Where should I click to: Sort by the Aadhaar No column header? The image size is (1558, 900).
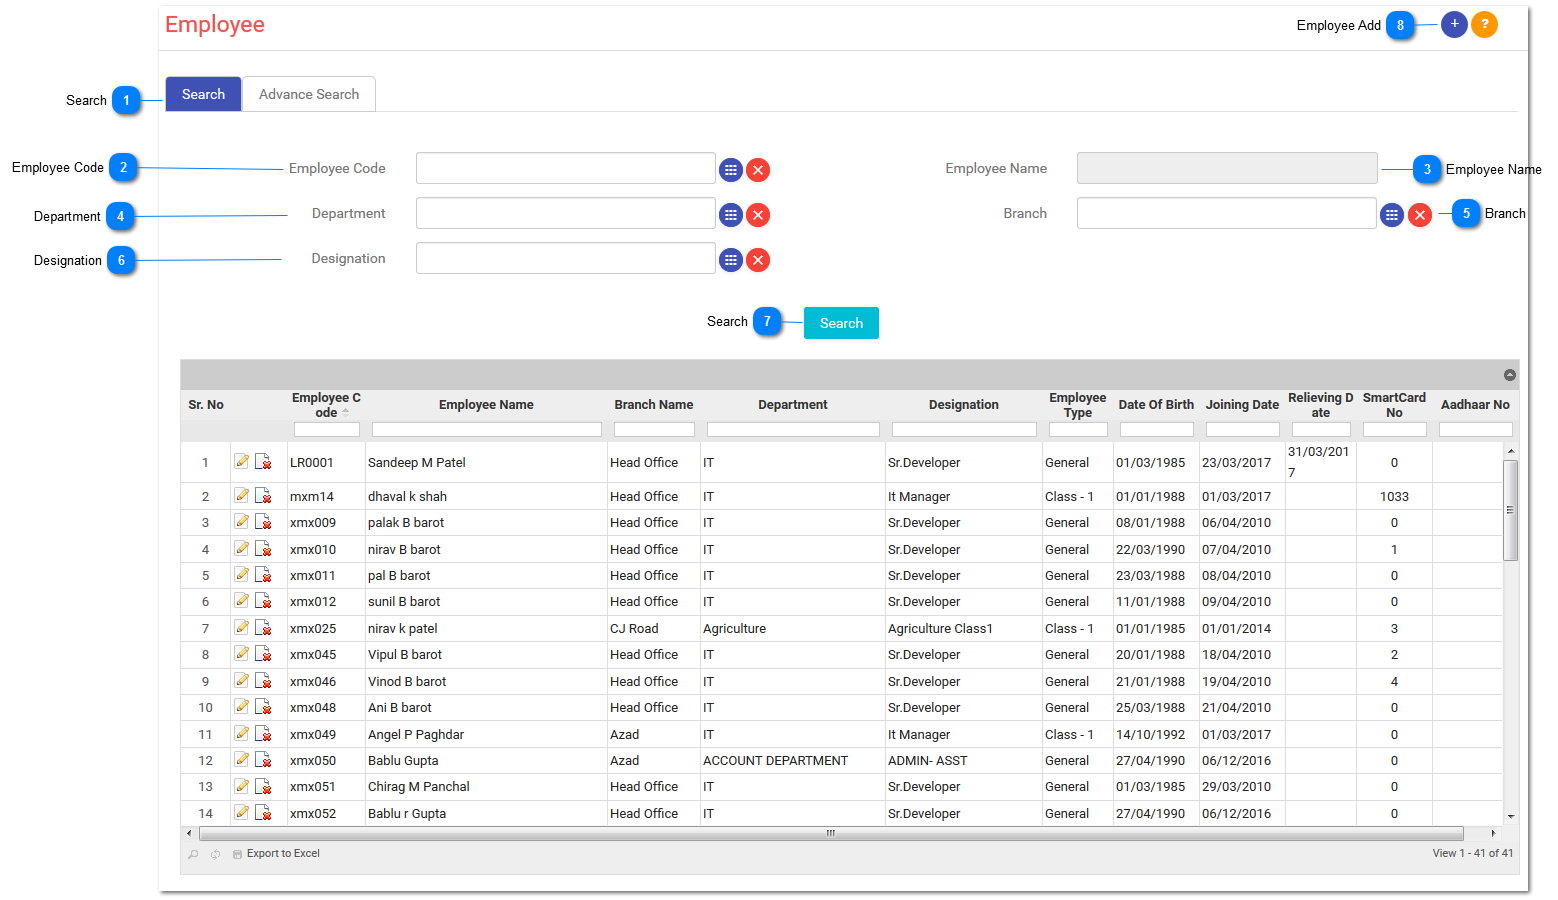(x=1475, y=405)
